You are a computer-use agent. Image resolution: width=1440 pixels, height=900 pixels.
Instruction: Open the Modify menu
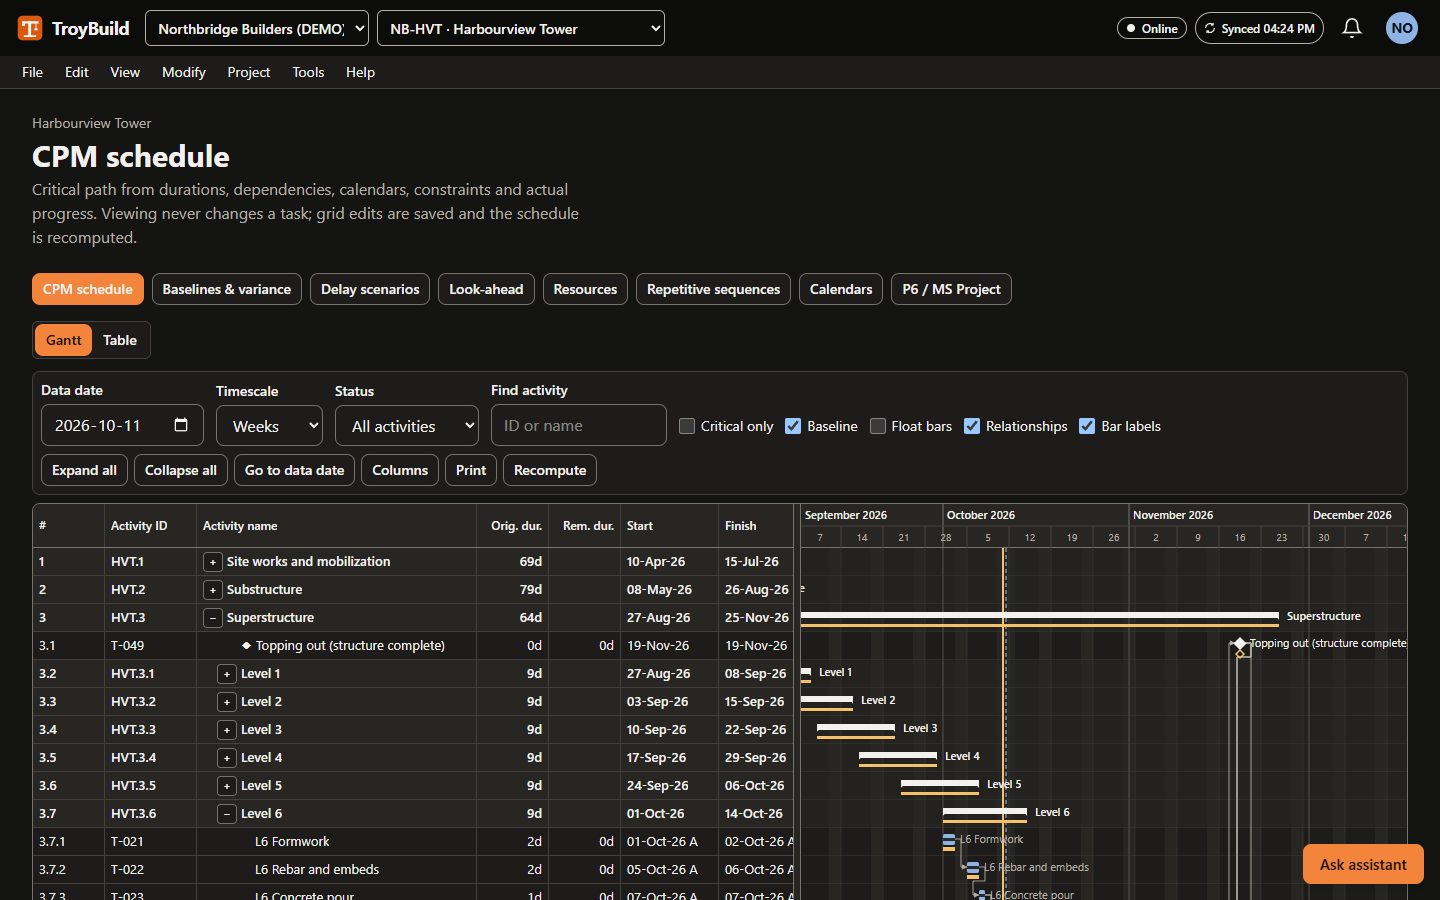184,72
